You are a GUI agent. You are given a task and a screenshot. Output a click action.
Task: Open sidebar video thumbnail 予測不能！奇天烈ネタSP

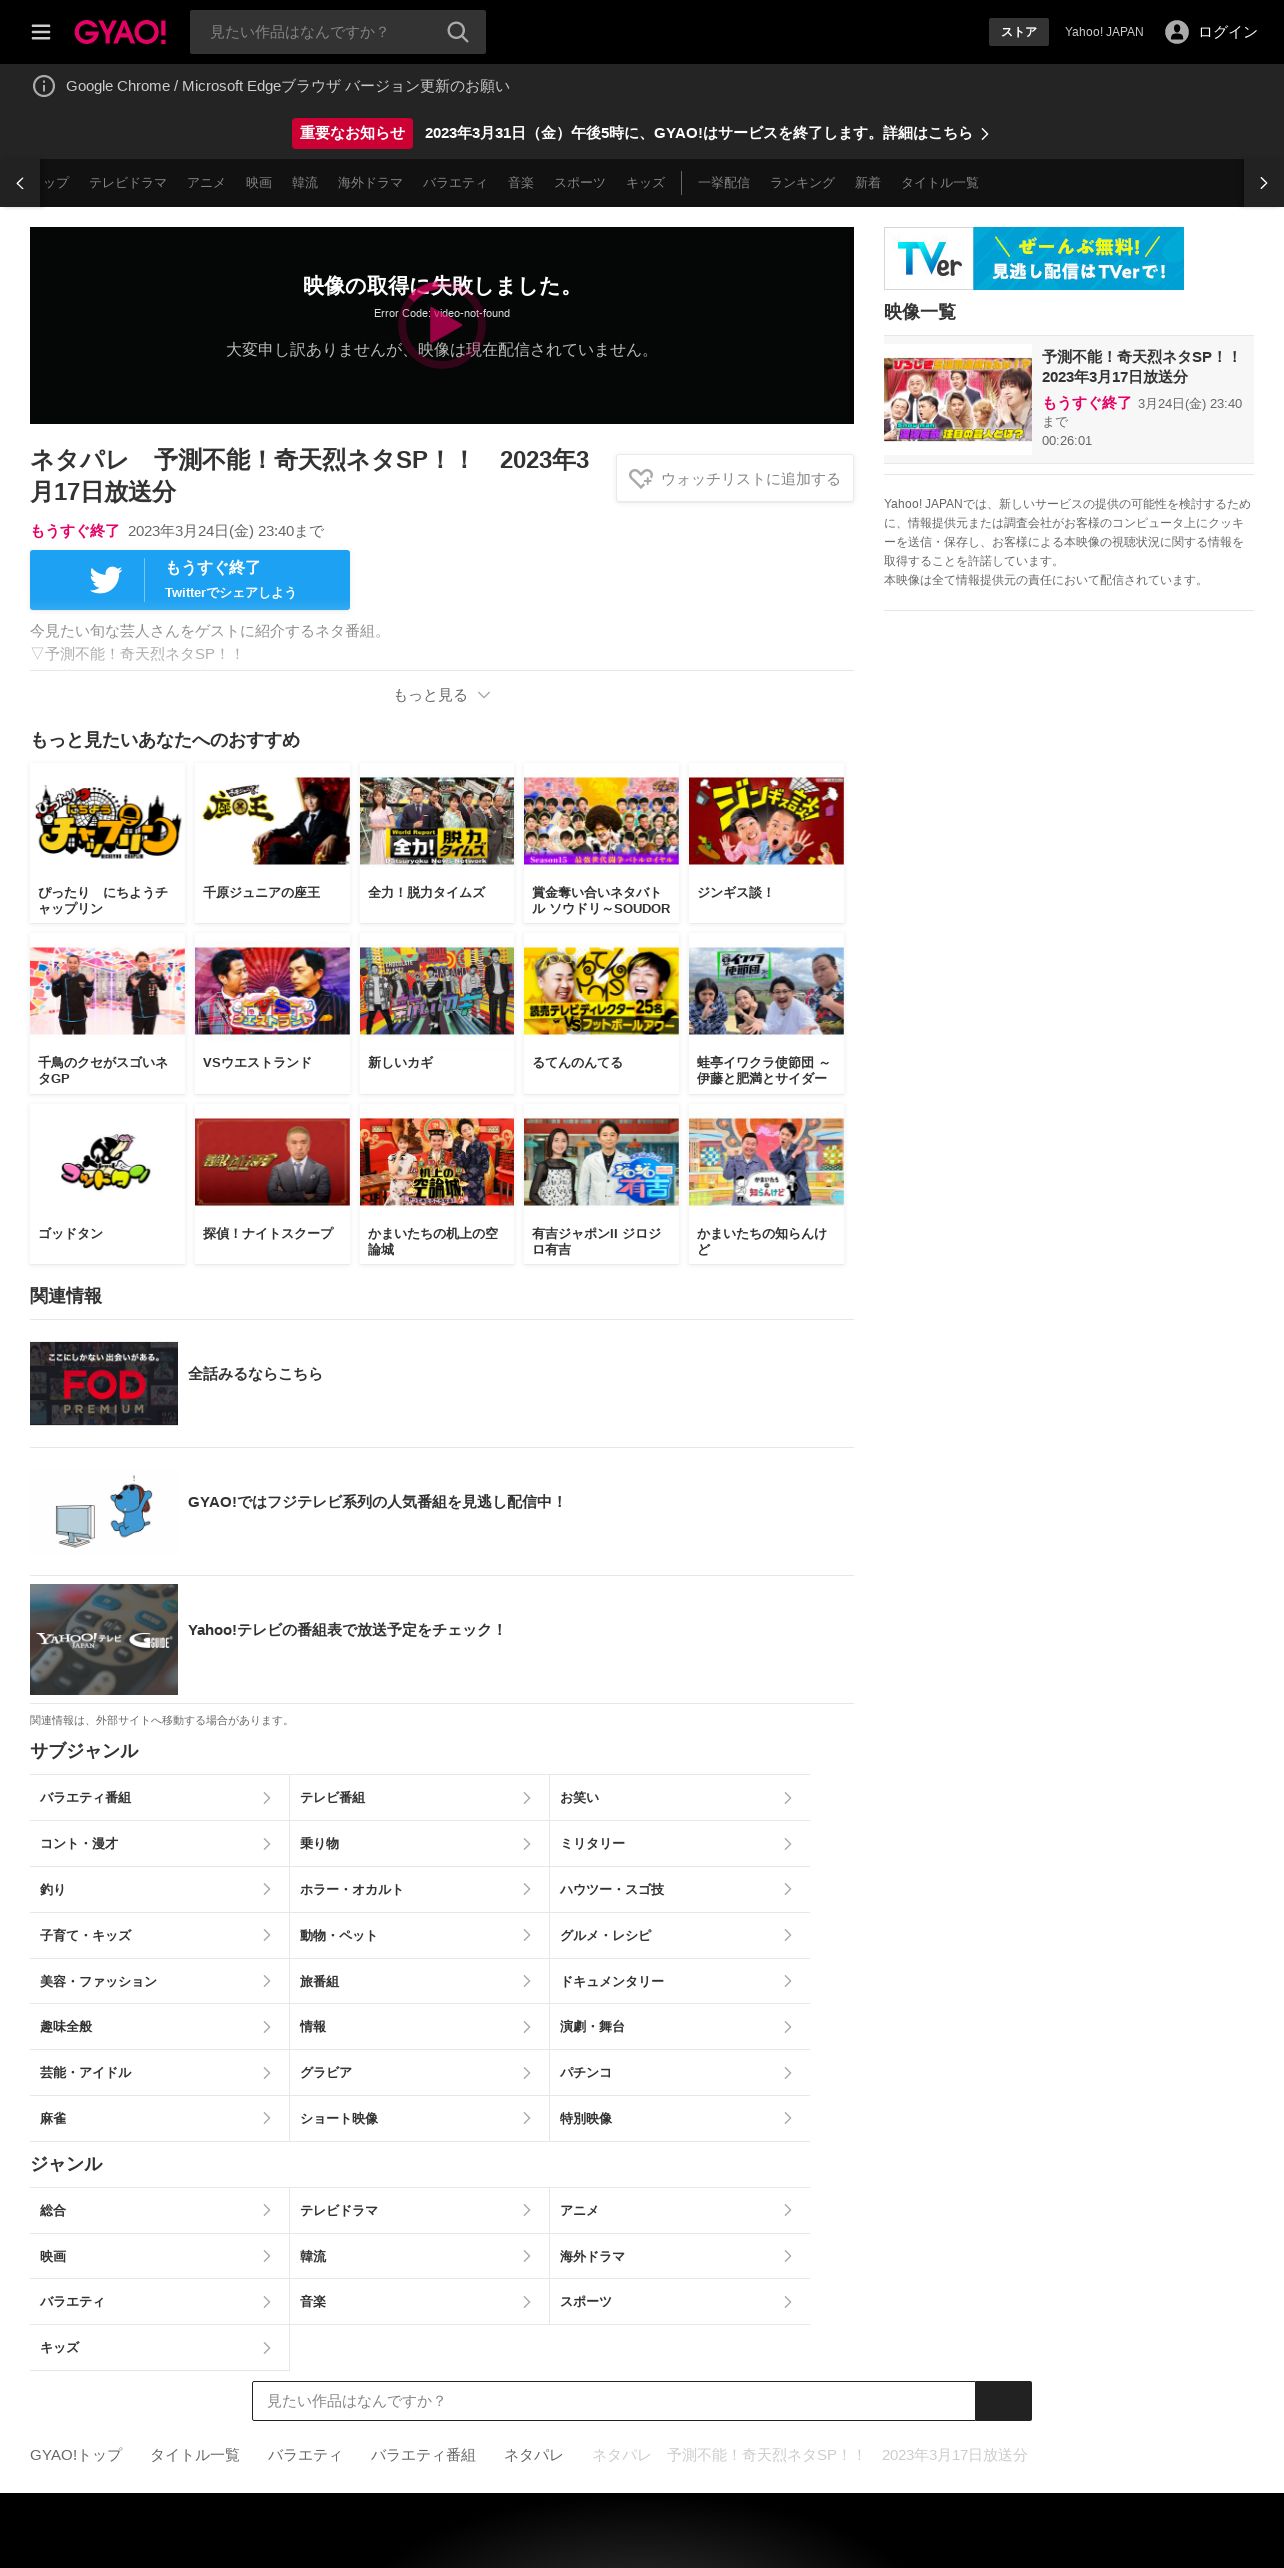958,400
